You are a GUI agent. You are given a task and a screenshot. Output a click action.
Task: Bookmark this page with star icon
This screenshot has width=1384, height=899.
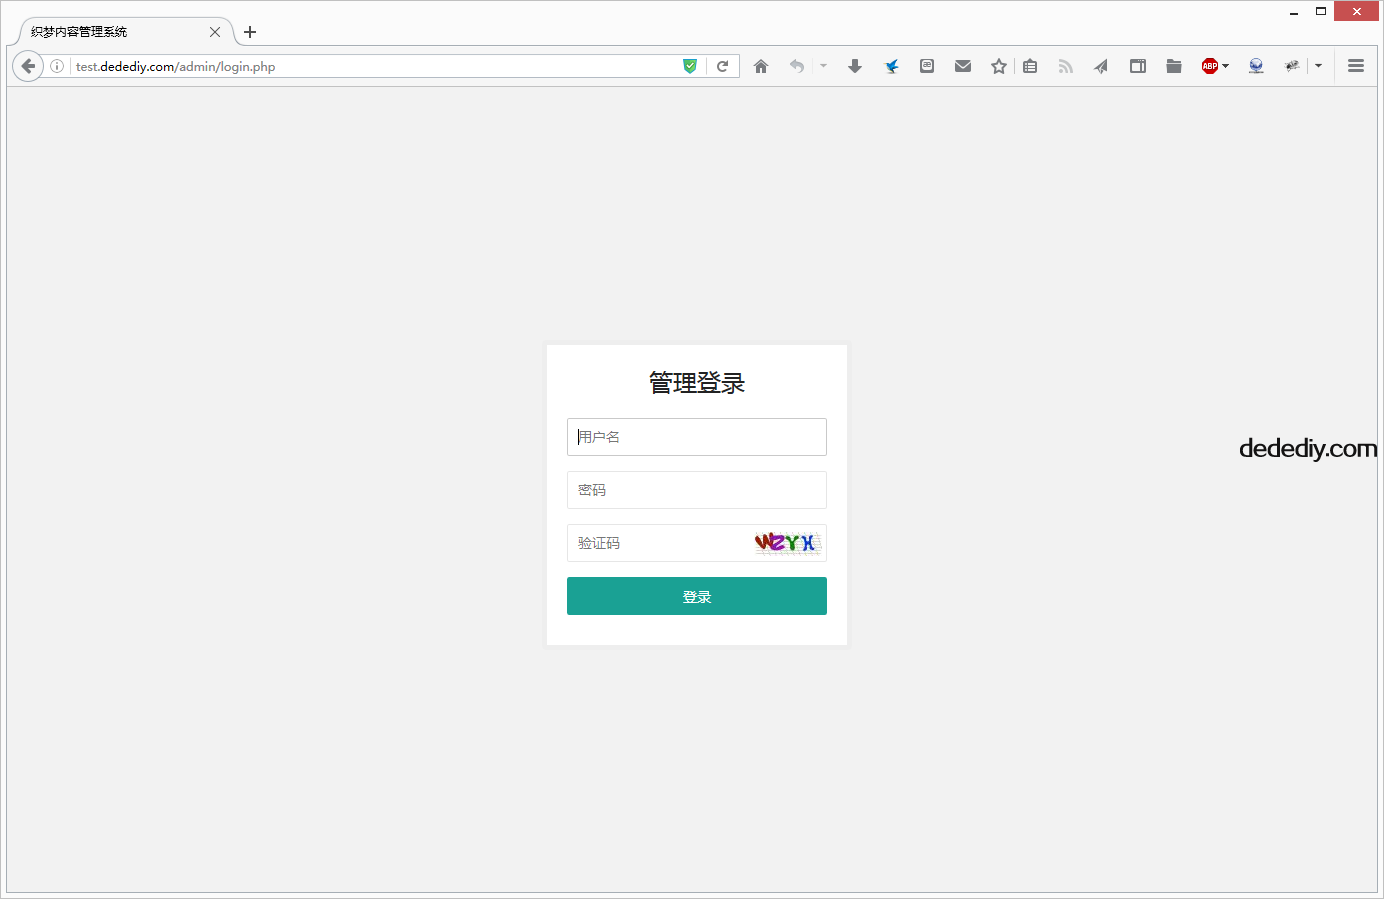pos(998,66)
